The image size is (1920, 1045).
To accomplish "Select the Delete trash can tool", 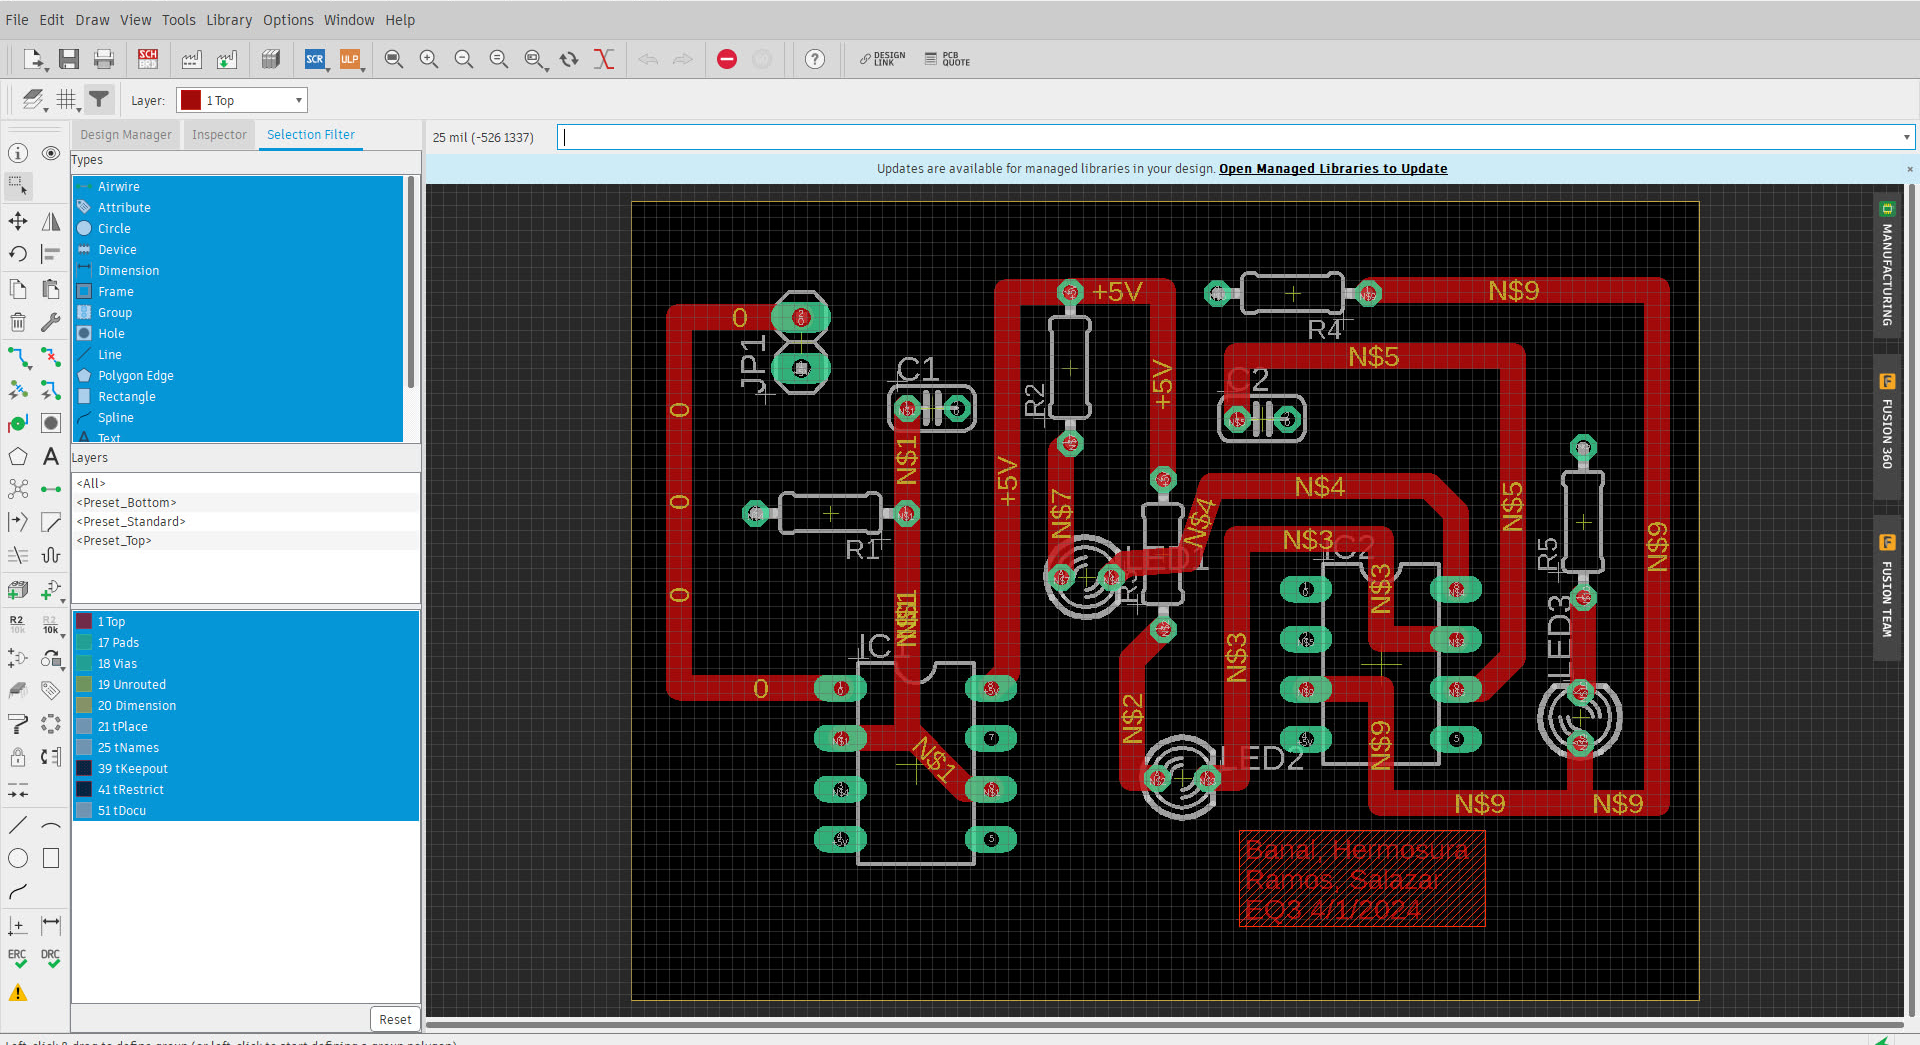I will [18, 322].
